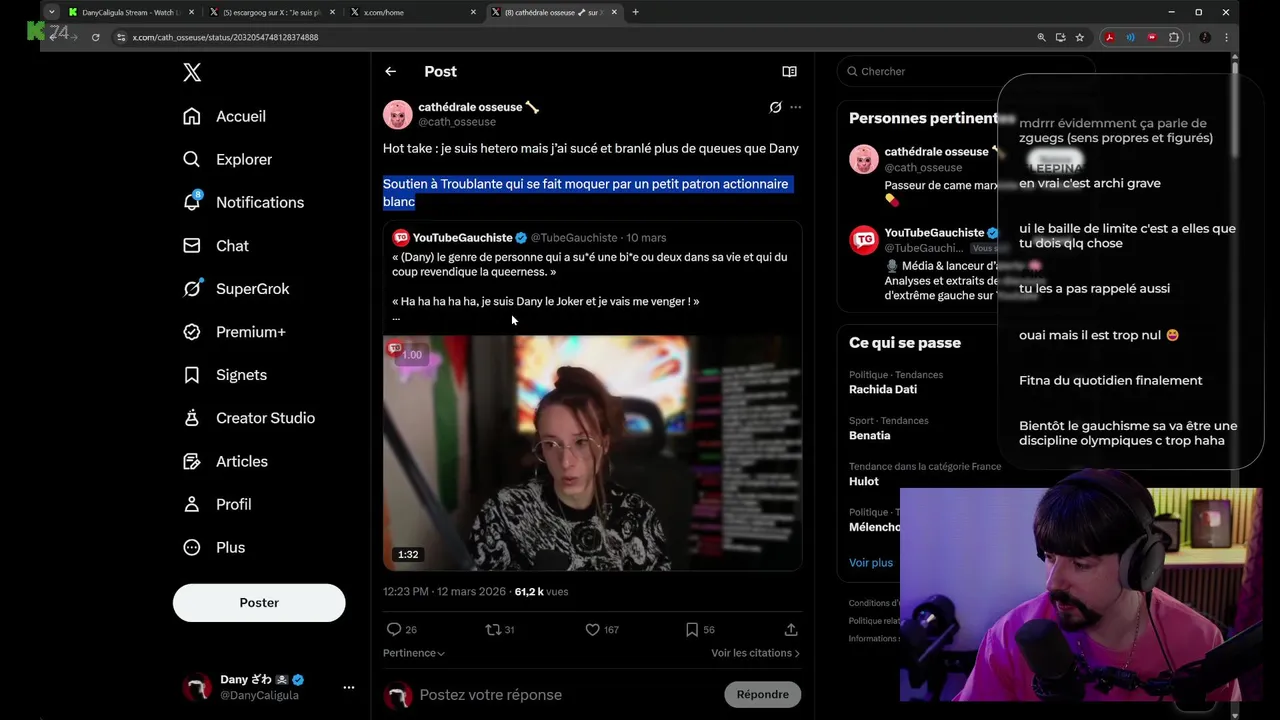The image size is (1280, 720).
Task: Open the Chat section
Action: 216,245
